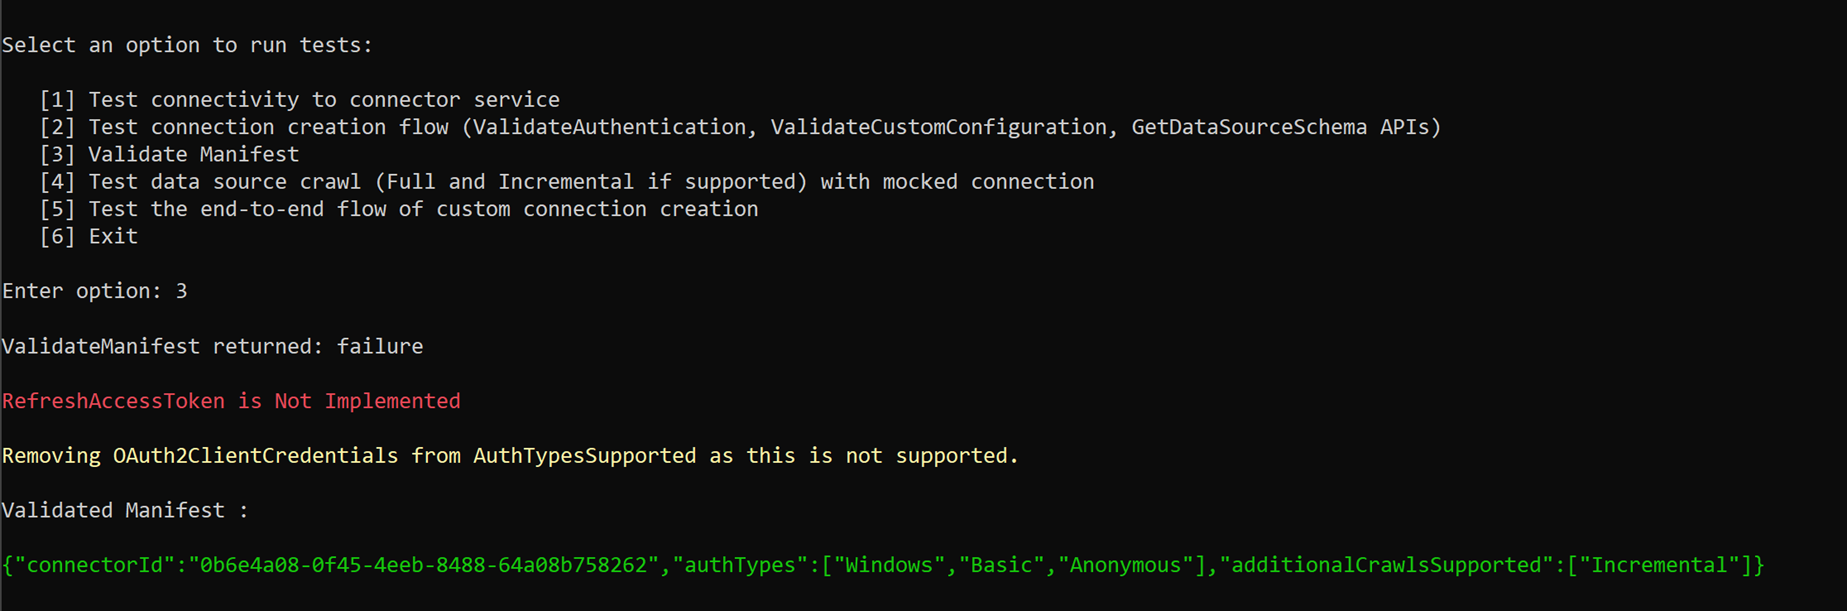Click the red RefreshAccessToken Not Implemented error

click(x=231, y=401)
